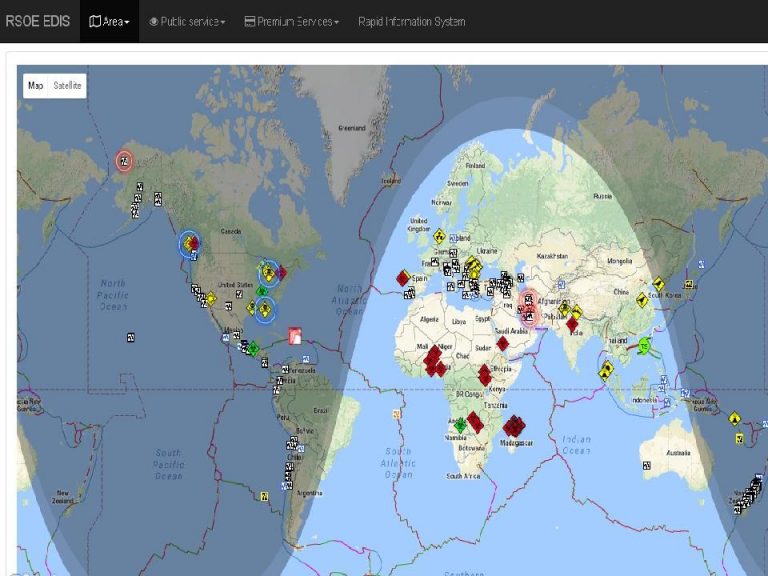
Task: Switch map to Satellite view
Action: 68,86
